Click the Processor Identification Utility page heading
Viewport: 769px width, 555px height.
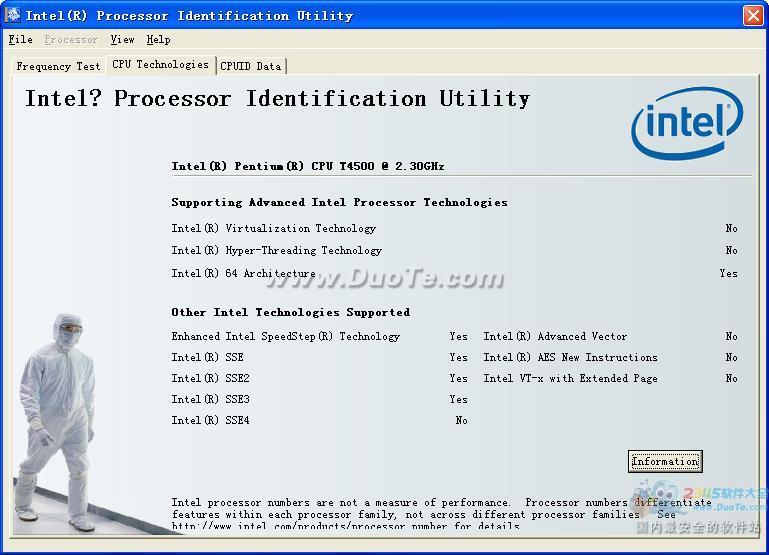click(278, 99)
